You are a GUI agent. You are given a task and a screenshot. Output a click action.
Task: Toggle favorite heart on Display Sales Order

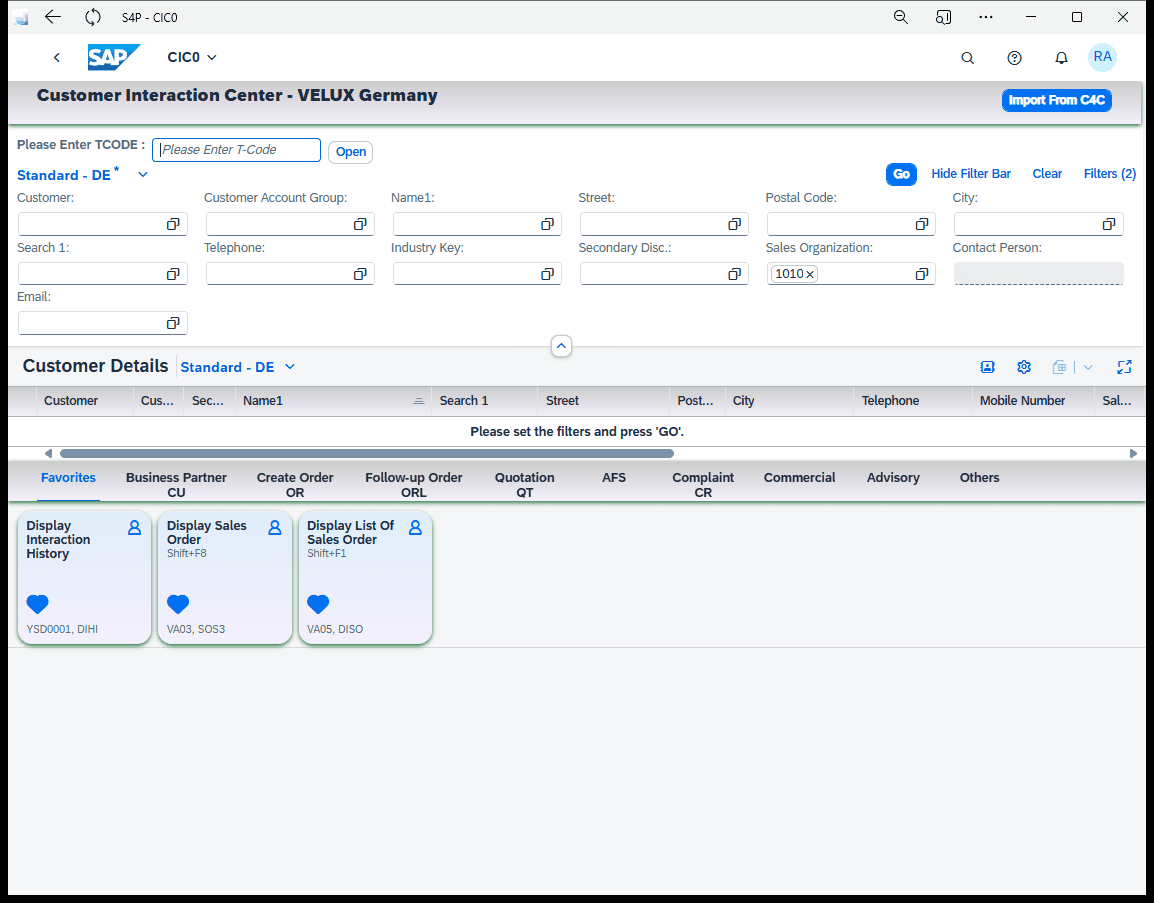(x=178, y=604)
